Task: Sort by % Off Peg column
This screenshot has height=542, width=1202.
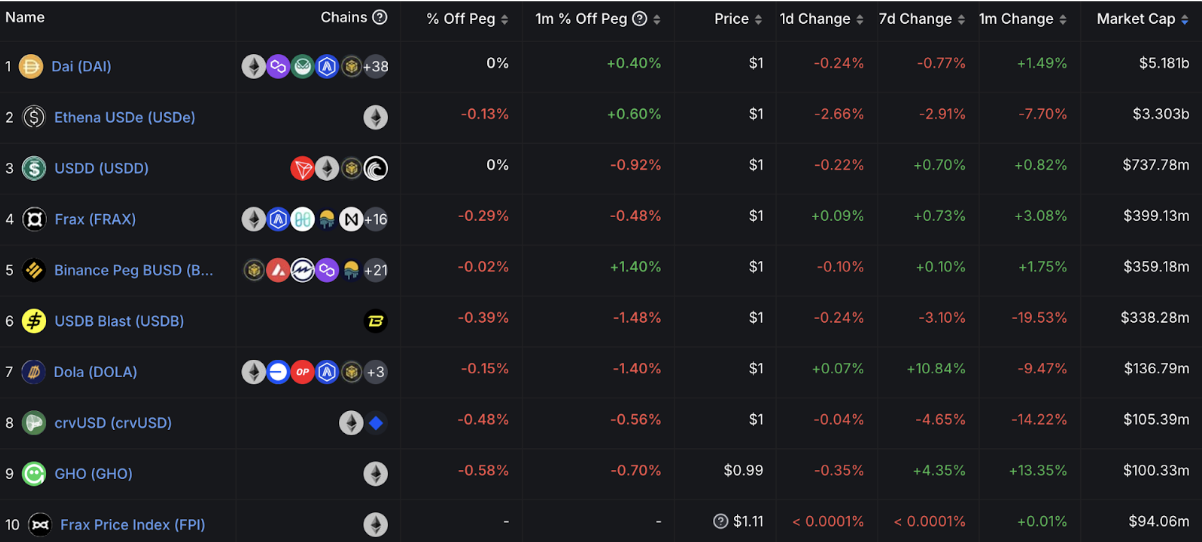Action: [468, 19]
